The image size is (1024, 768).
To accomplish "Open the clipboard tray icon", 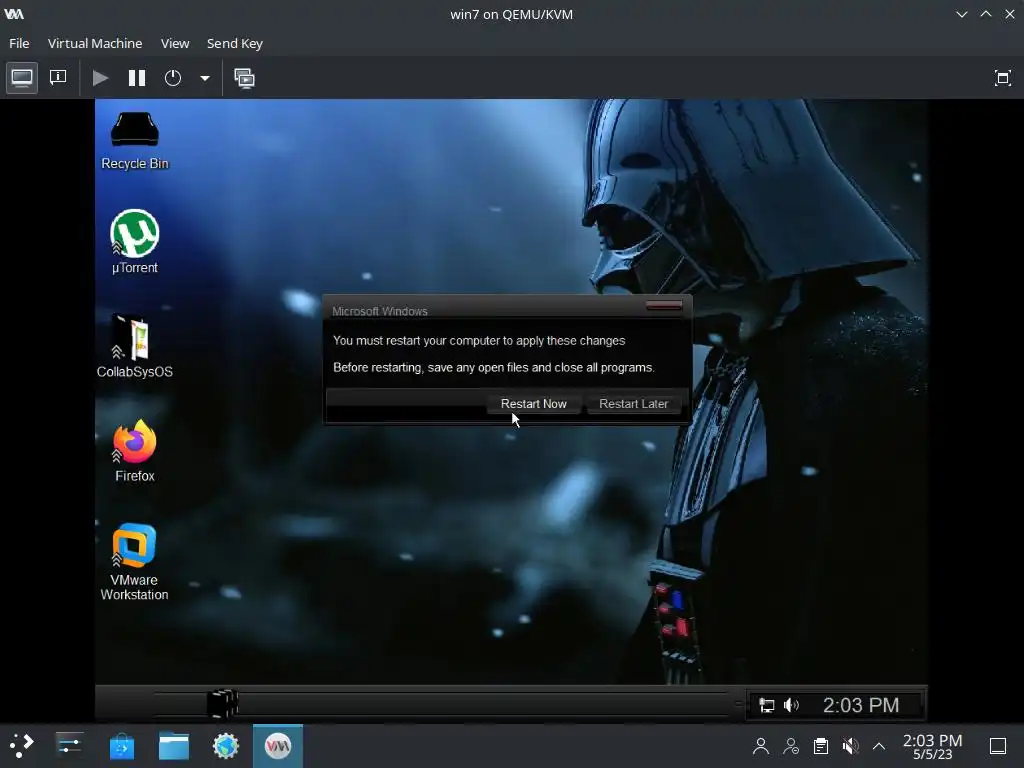I will click(x=821, y=746).
